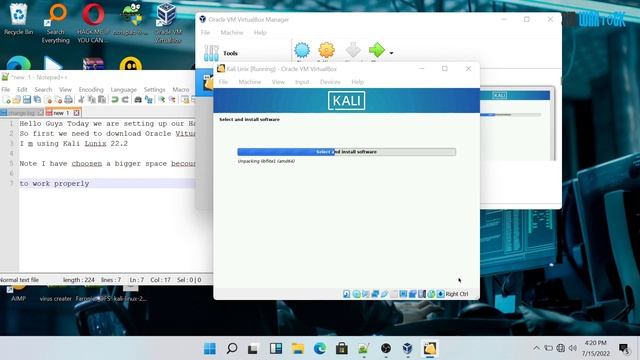Click the Kali VM preview thumbnail in VirtualBox Manager

[517, 124]
